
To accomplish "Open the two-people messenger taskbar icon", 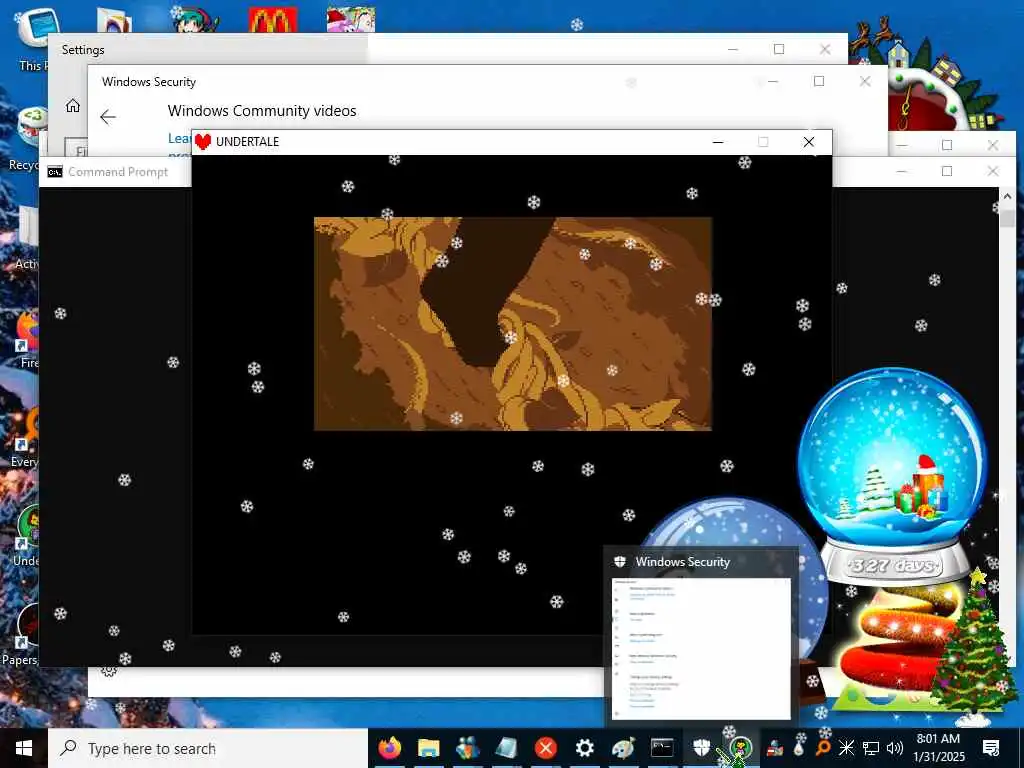I will (468, 748).
